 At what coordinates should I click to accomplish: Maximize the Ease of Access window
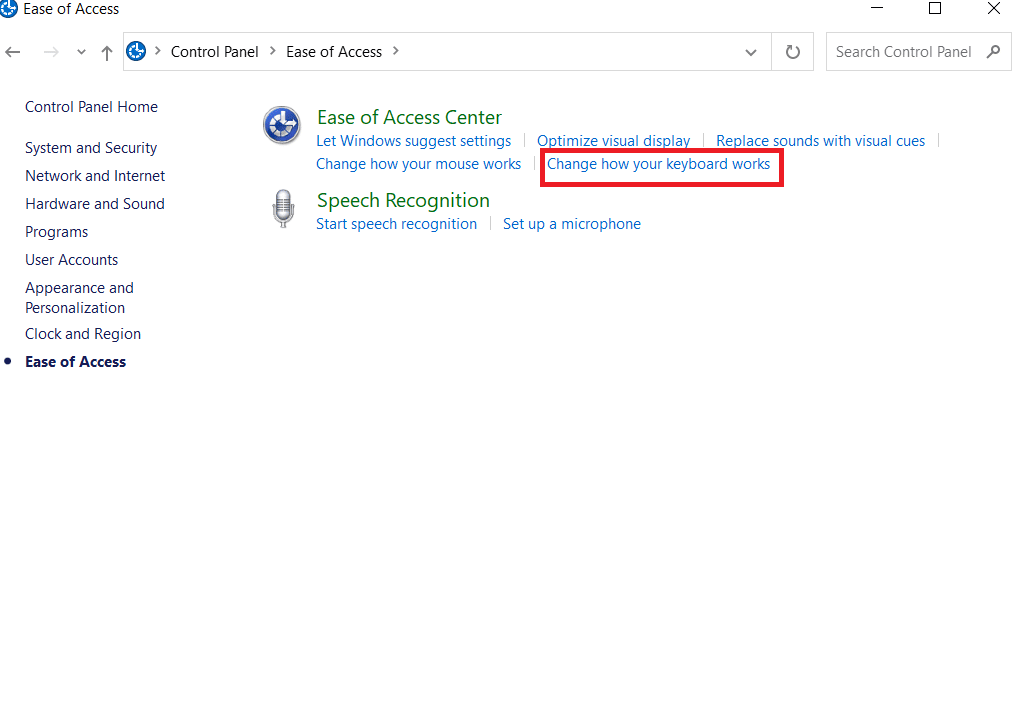click(935, 9)
